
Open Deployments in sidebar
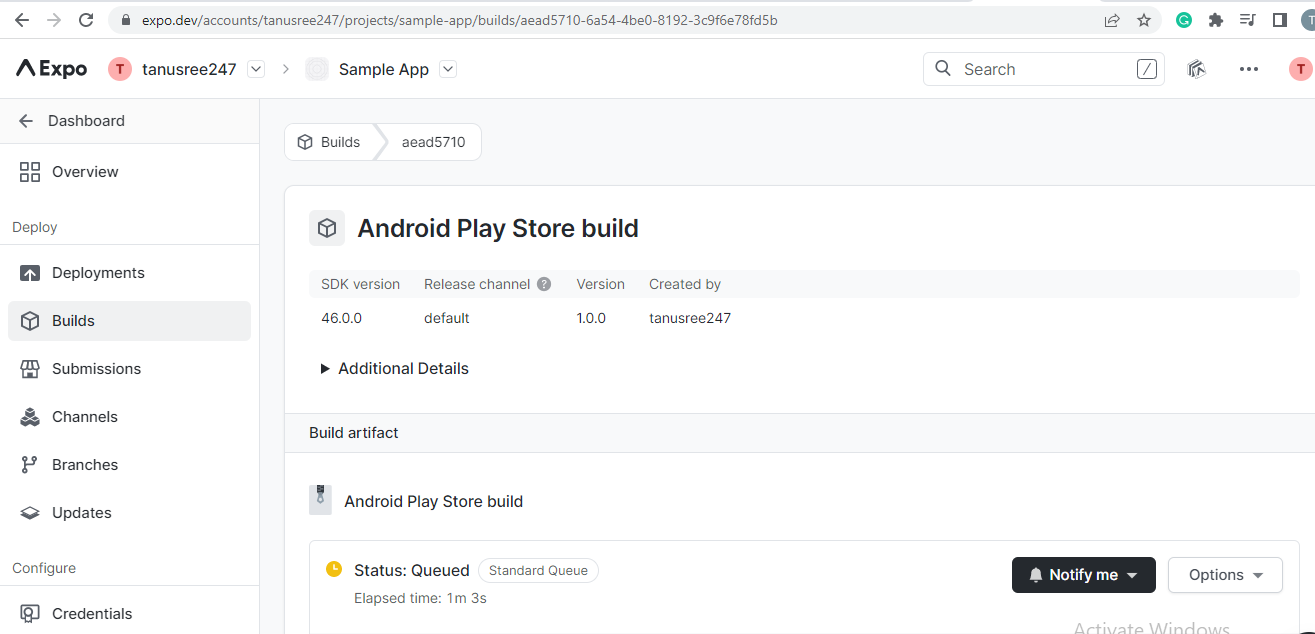pyautogui.click(x=129, y=273)
